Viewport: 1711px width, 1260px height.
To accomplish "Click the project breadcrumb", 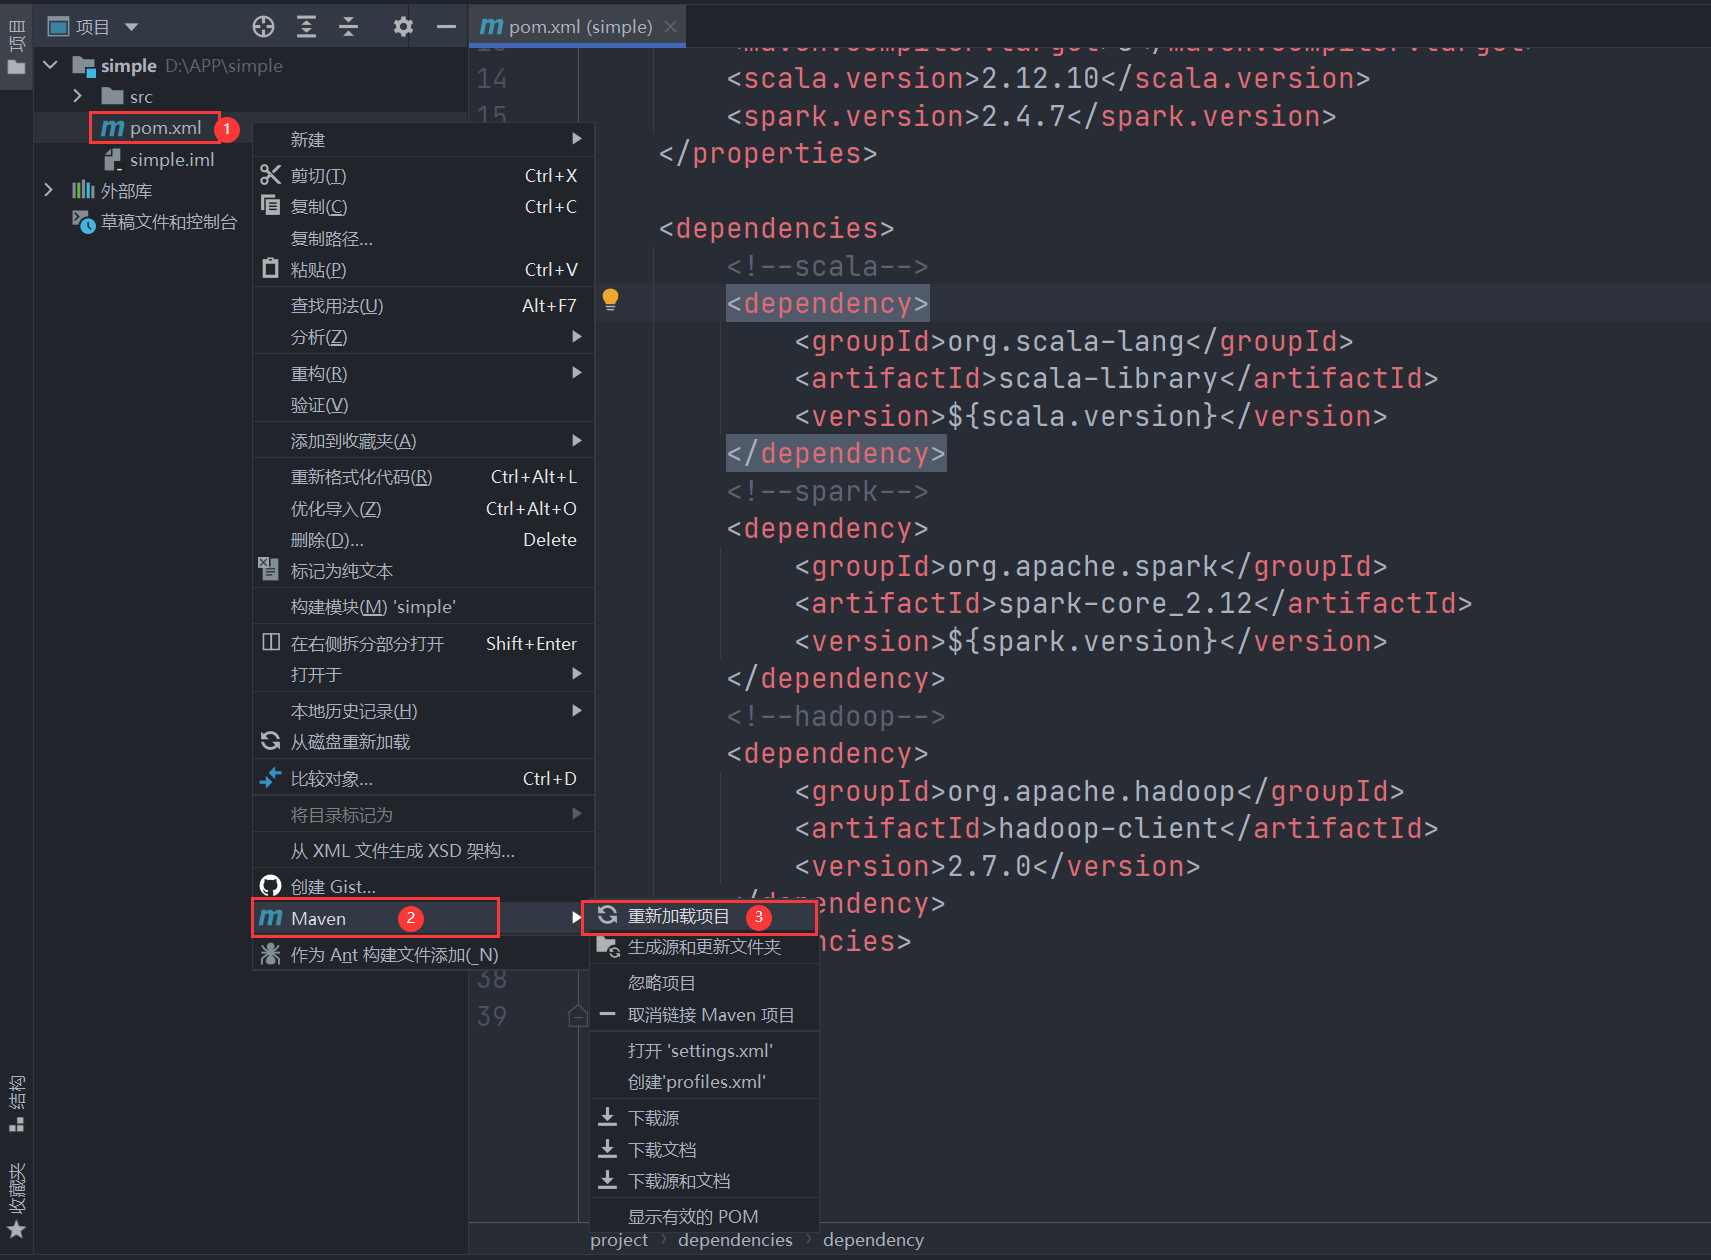I will click(x=619, y=1239).
